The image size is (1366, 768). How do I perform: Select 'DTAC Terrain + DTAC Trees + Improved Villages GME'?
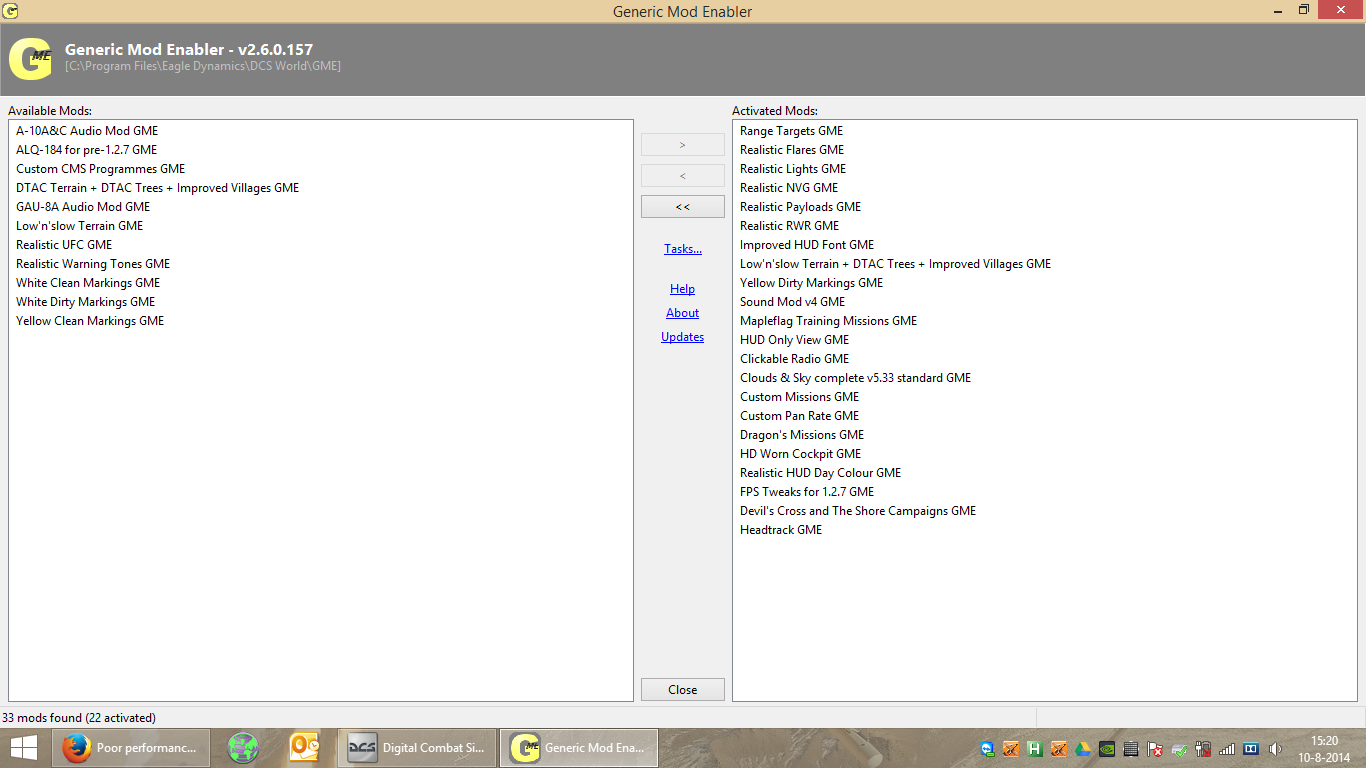pos(157,188)
